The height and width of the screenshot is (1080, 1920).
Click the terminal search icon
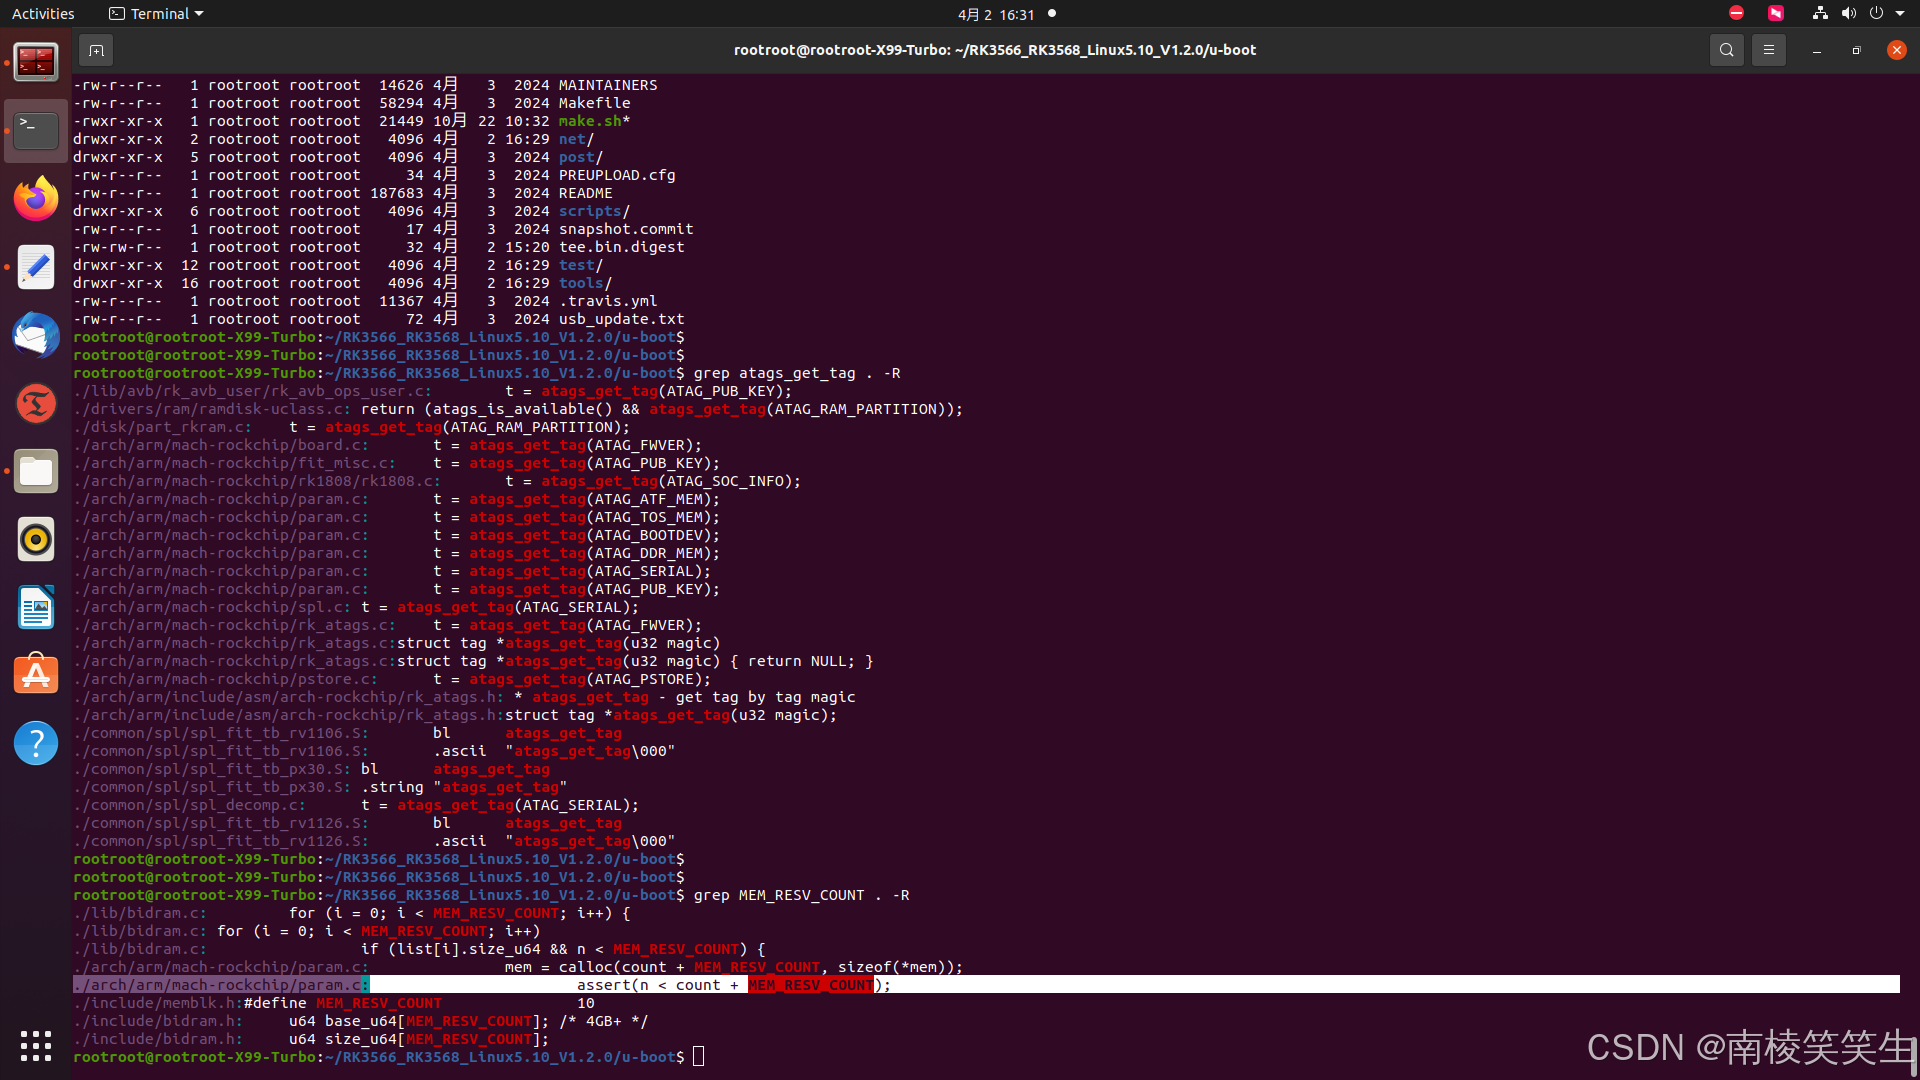click(x=1726, y=50)
